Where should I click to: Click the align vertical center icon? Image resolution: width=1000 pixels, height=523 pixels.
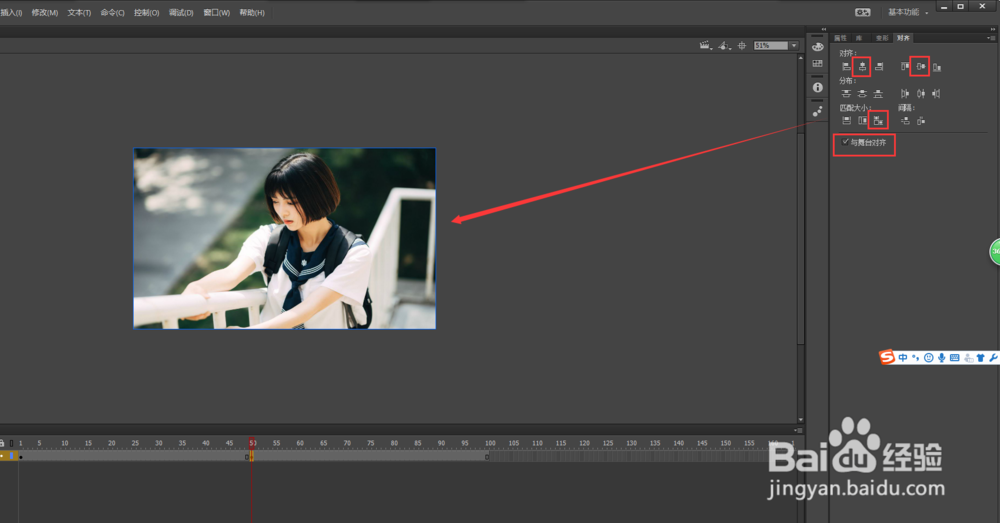click(x=921, y=66)
